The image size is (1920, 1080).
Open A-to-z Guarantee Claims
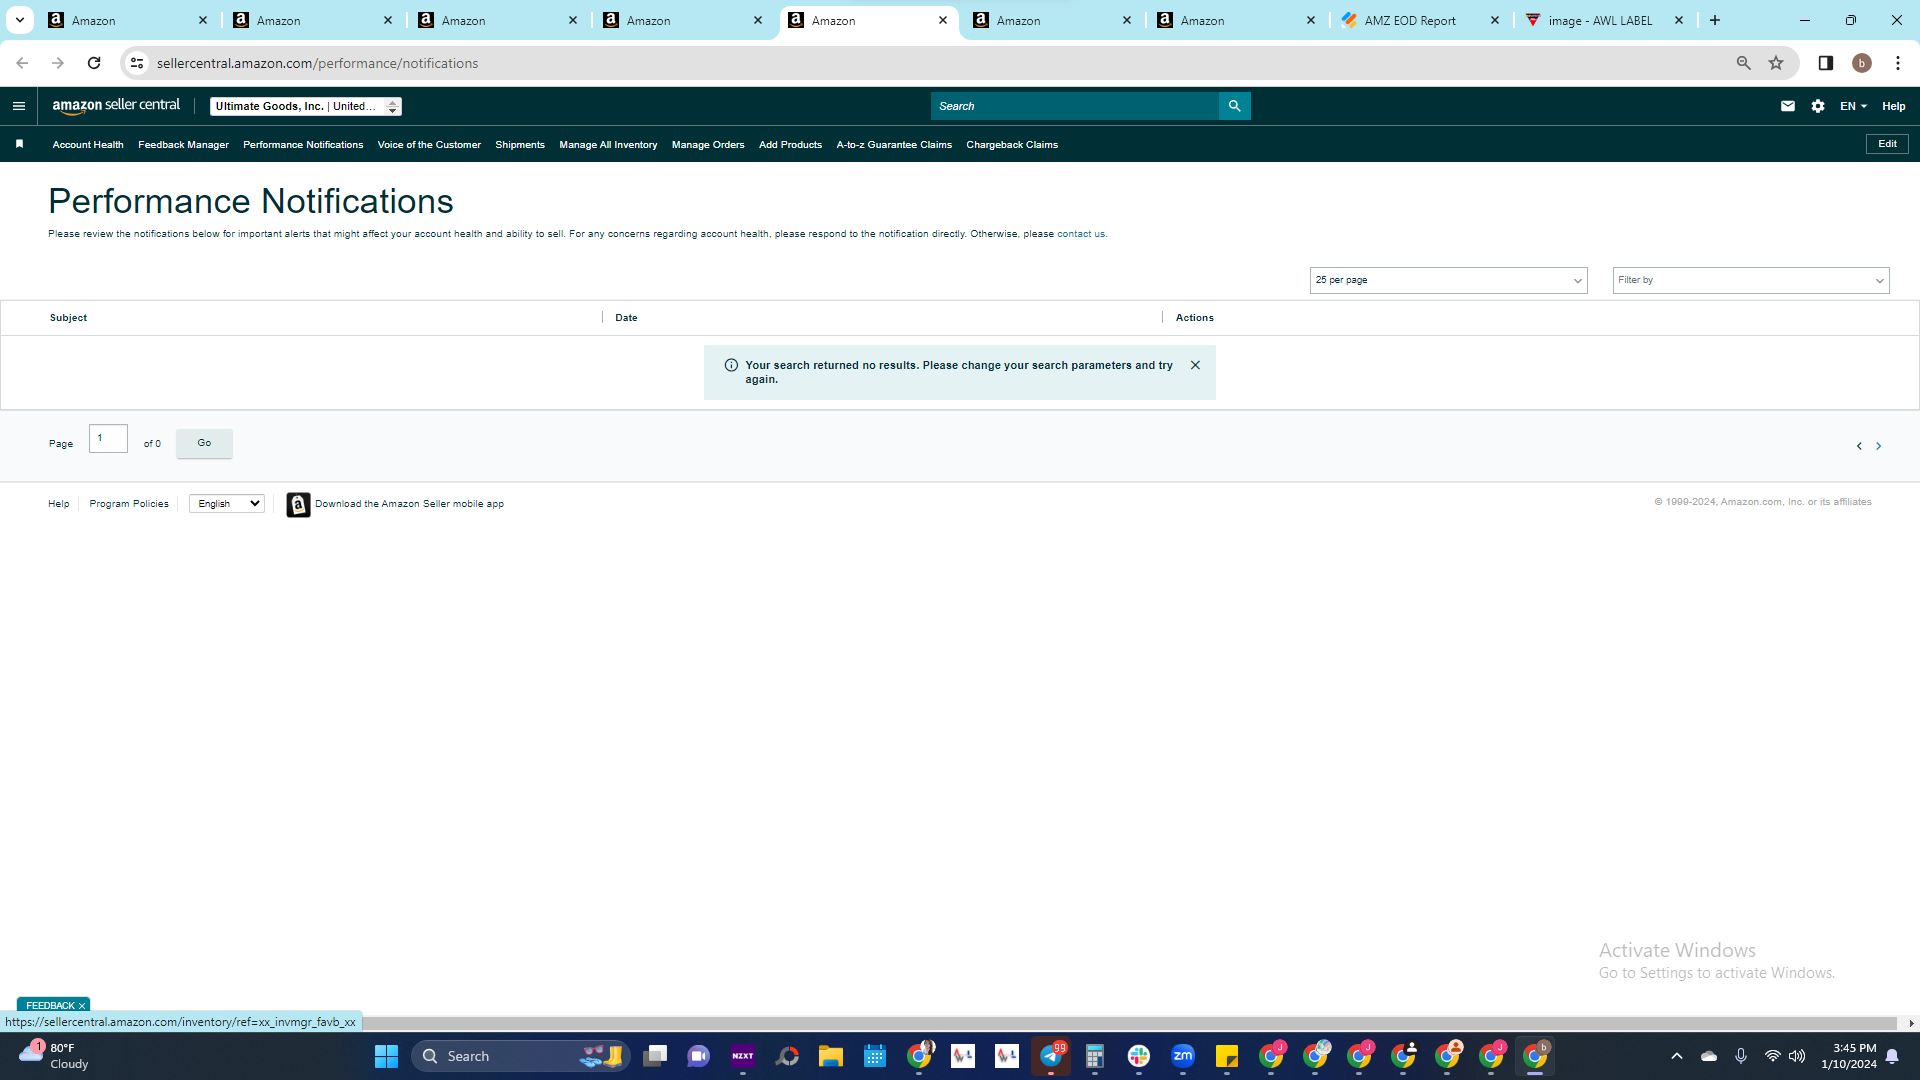click(x=894, y=145)
